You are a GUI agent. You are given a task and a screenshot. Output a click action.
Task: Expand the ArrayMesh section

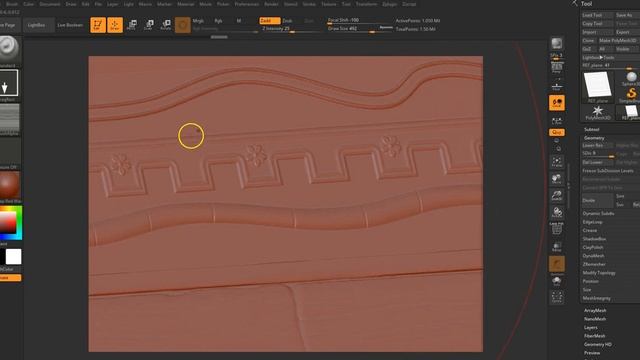pyautogui.click(x=595, y=311)
